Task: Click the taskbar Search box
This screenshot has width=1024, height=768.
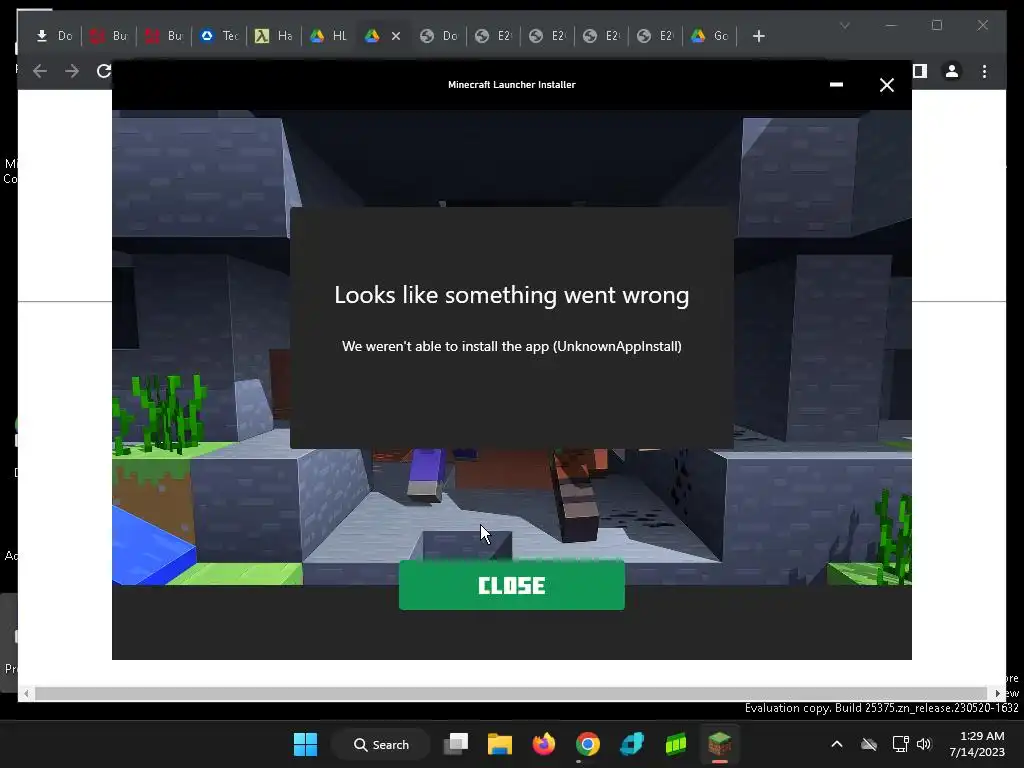Action: [381, 744]
